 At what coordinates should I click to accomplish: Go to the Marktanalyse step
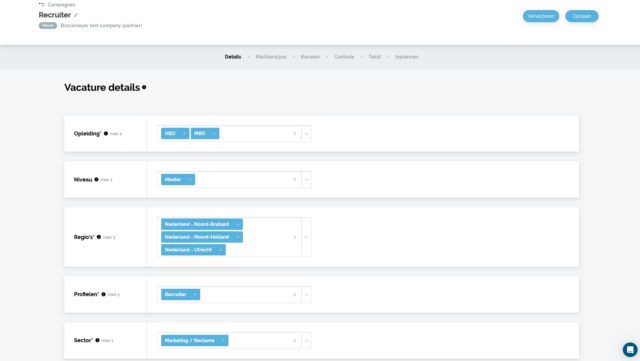click(271, 57)
